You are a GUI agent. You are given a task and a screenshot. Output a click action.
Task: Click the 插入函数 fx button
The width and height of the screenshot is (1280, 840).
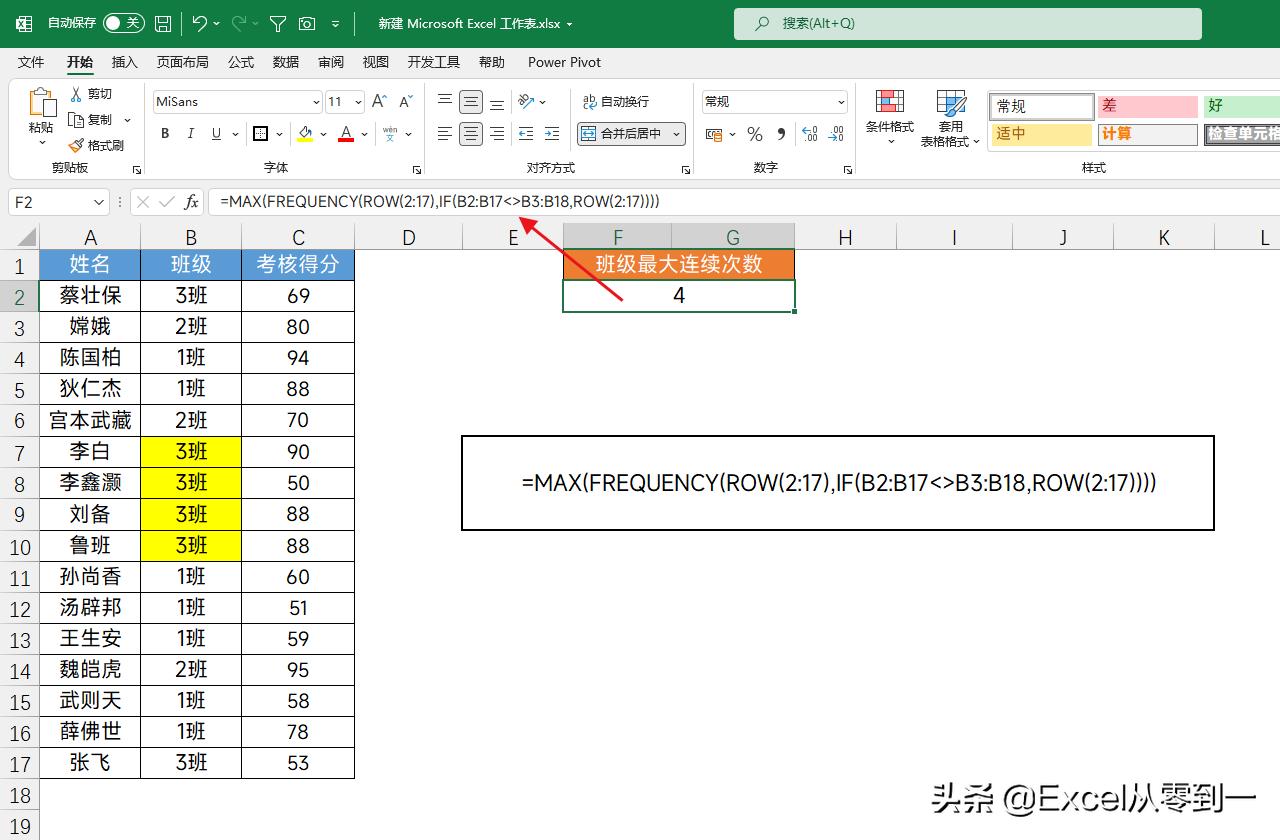191,201
